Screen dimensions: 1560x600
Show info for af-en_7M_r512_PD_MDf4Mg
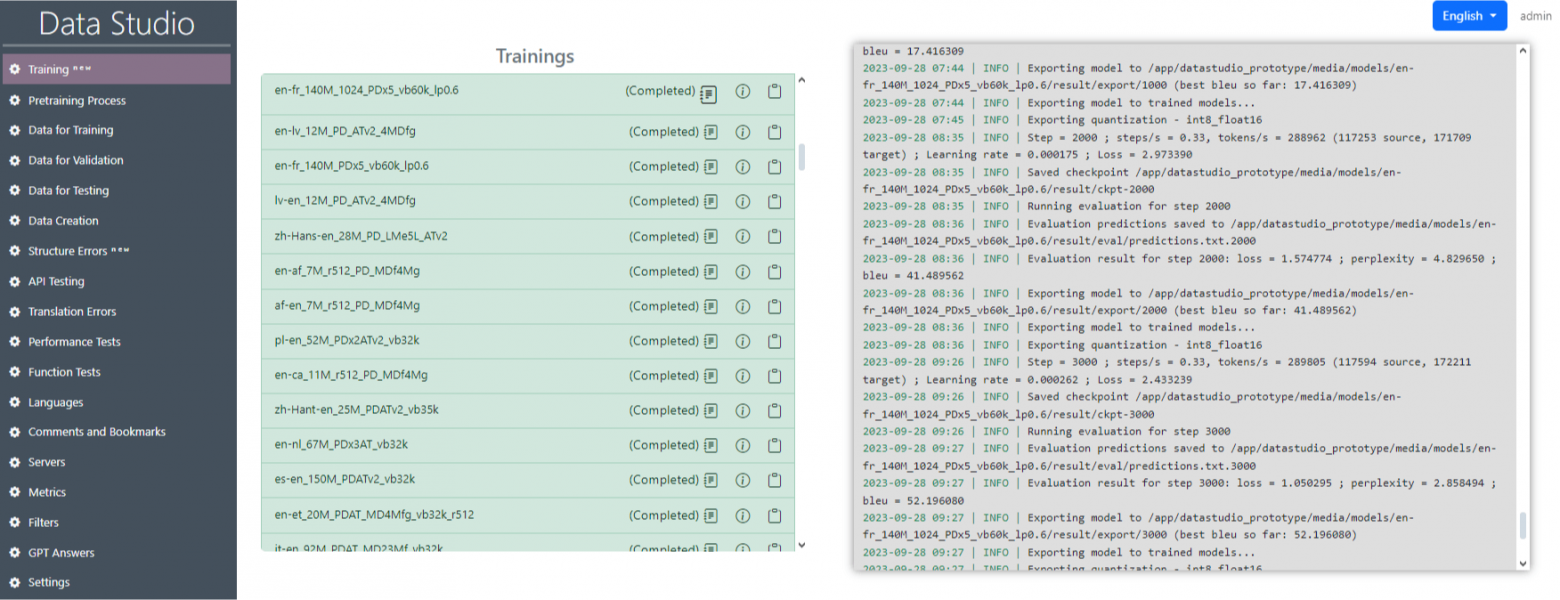(743, 306)
